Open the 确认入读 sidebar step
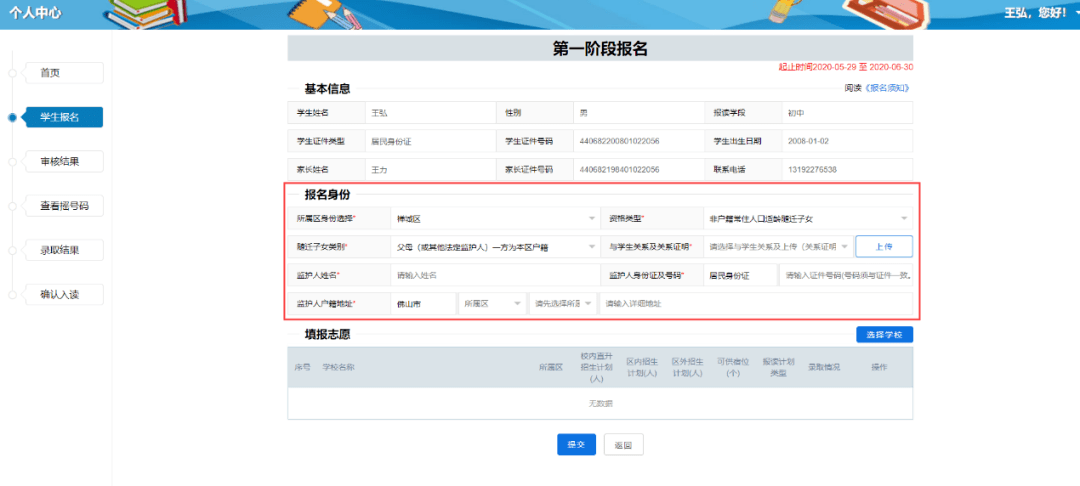The height and width of the screenshot is (486, 1080). (63, 295)
